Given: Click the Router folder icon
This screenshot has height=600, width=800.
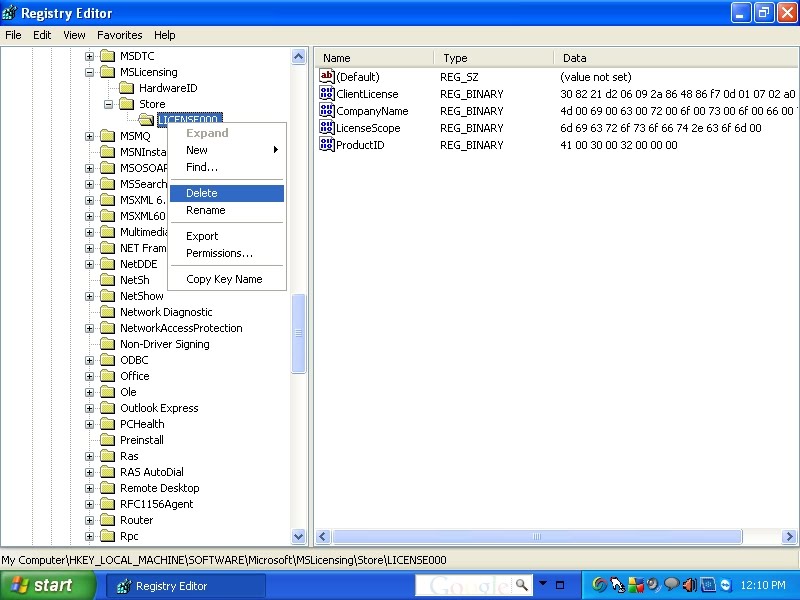Looking at the screenshot, I should [108, 520].
